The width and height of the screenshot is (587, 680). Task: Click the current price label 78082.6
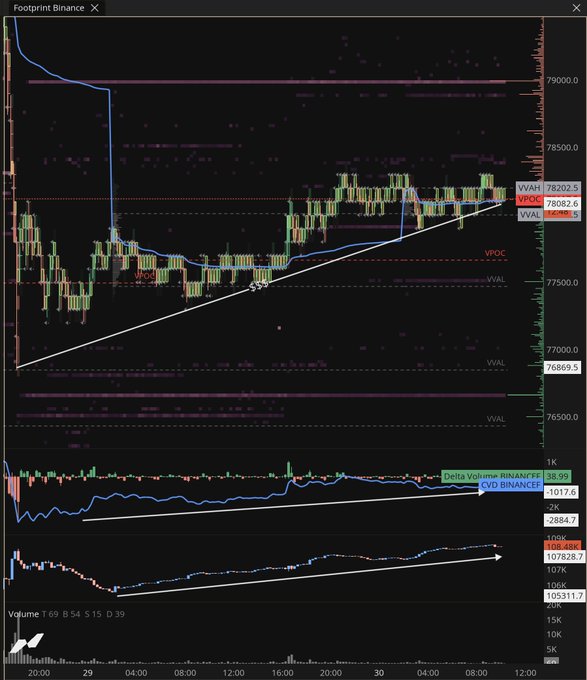562,203
